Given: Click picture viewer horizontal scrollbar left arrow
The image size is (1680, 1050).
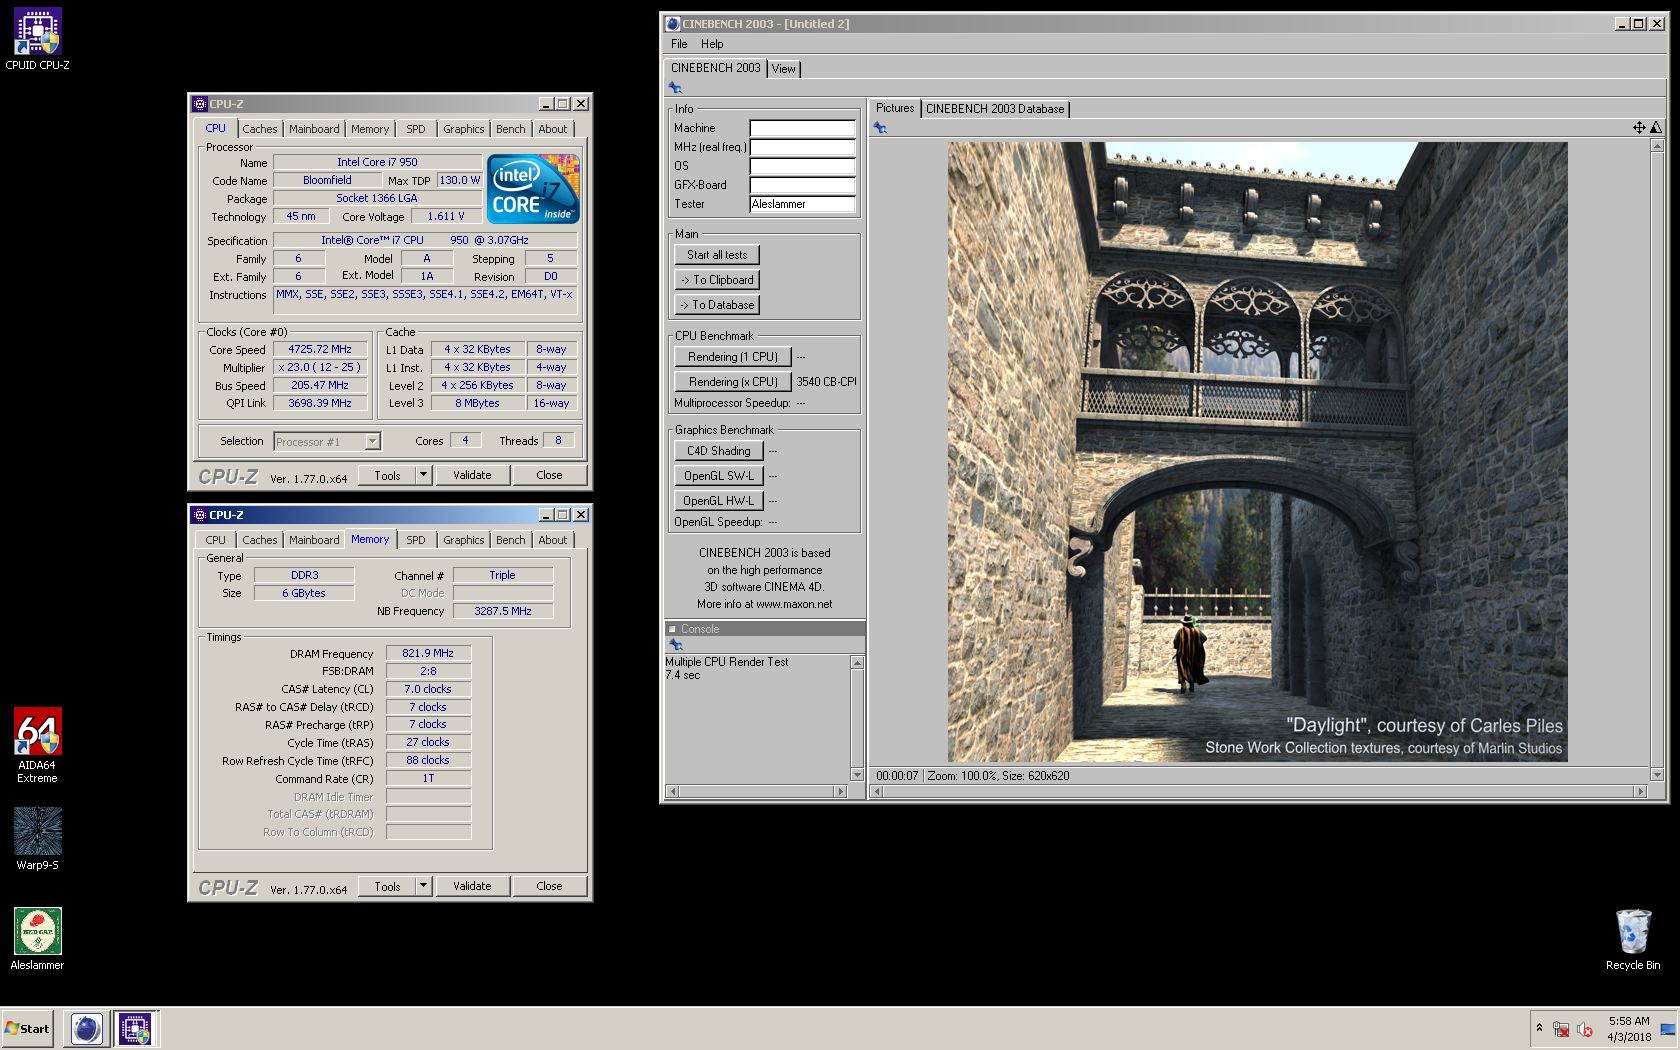Looking at the screenshot, I should (x=878, y=791).
